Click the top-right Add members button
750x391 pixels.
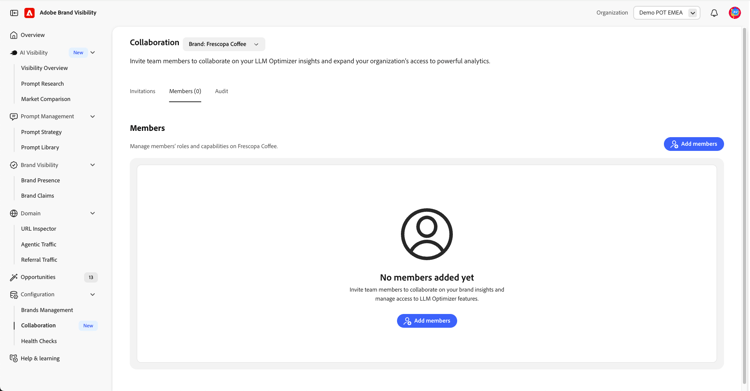(x=694, y=144)
